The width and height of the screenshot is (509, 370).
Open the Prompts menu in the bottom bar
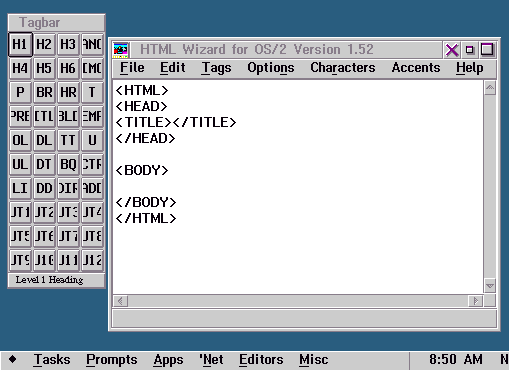click(112, 360)
